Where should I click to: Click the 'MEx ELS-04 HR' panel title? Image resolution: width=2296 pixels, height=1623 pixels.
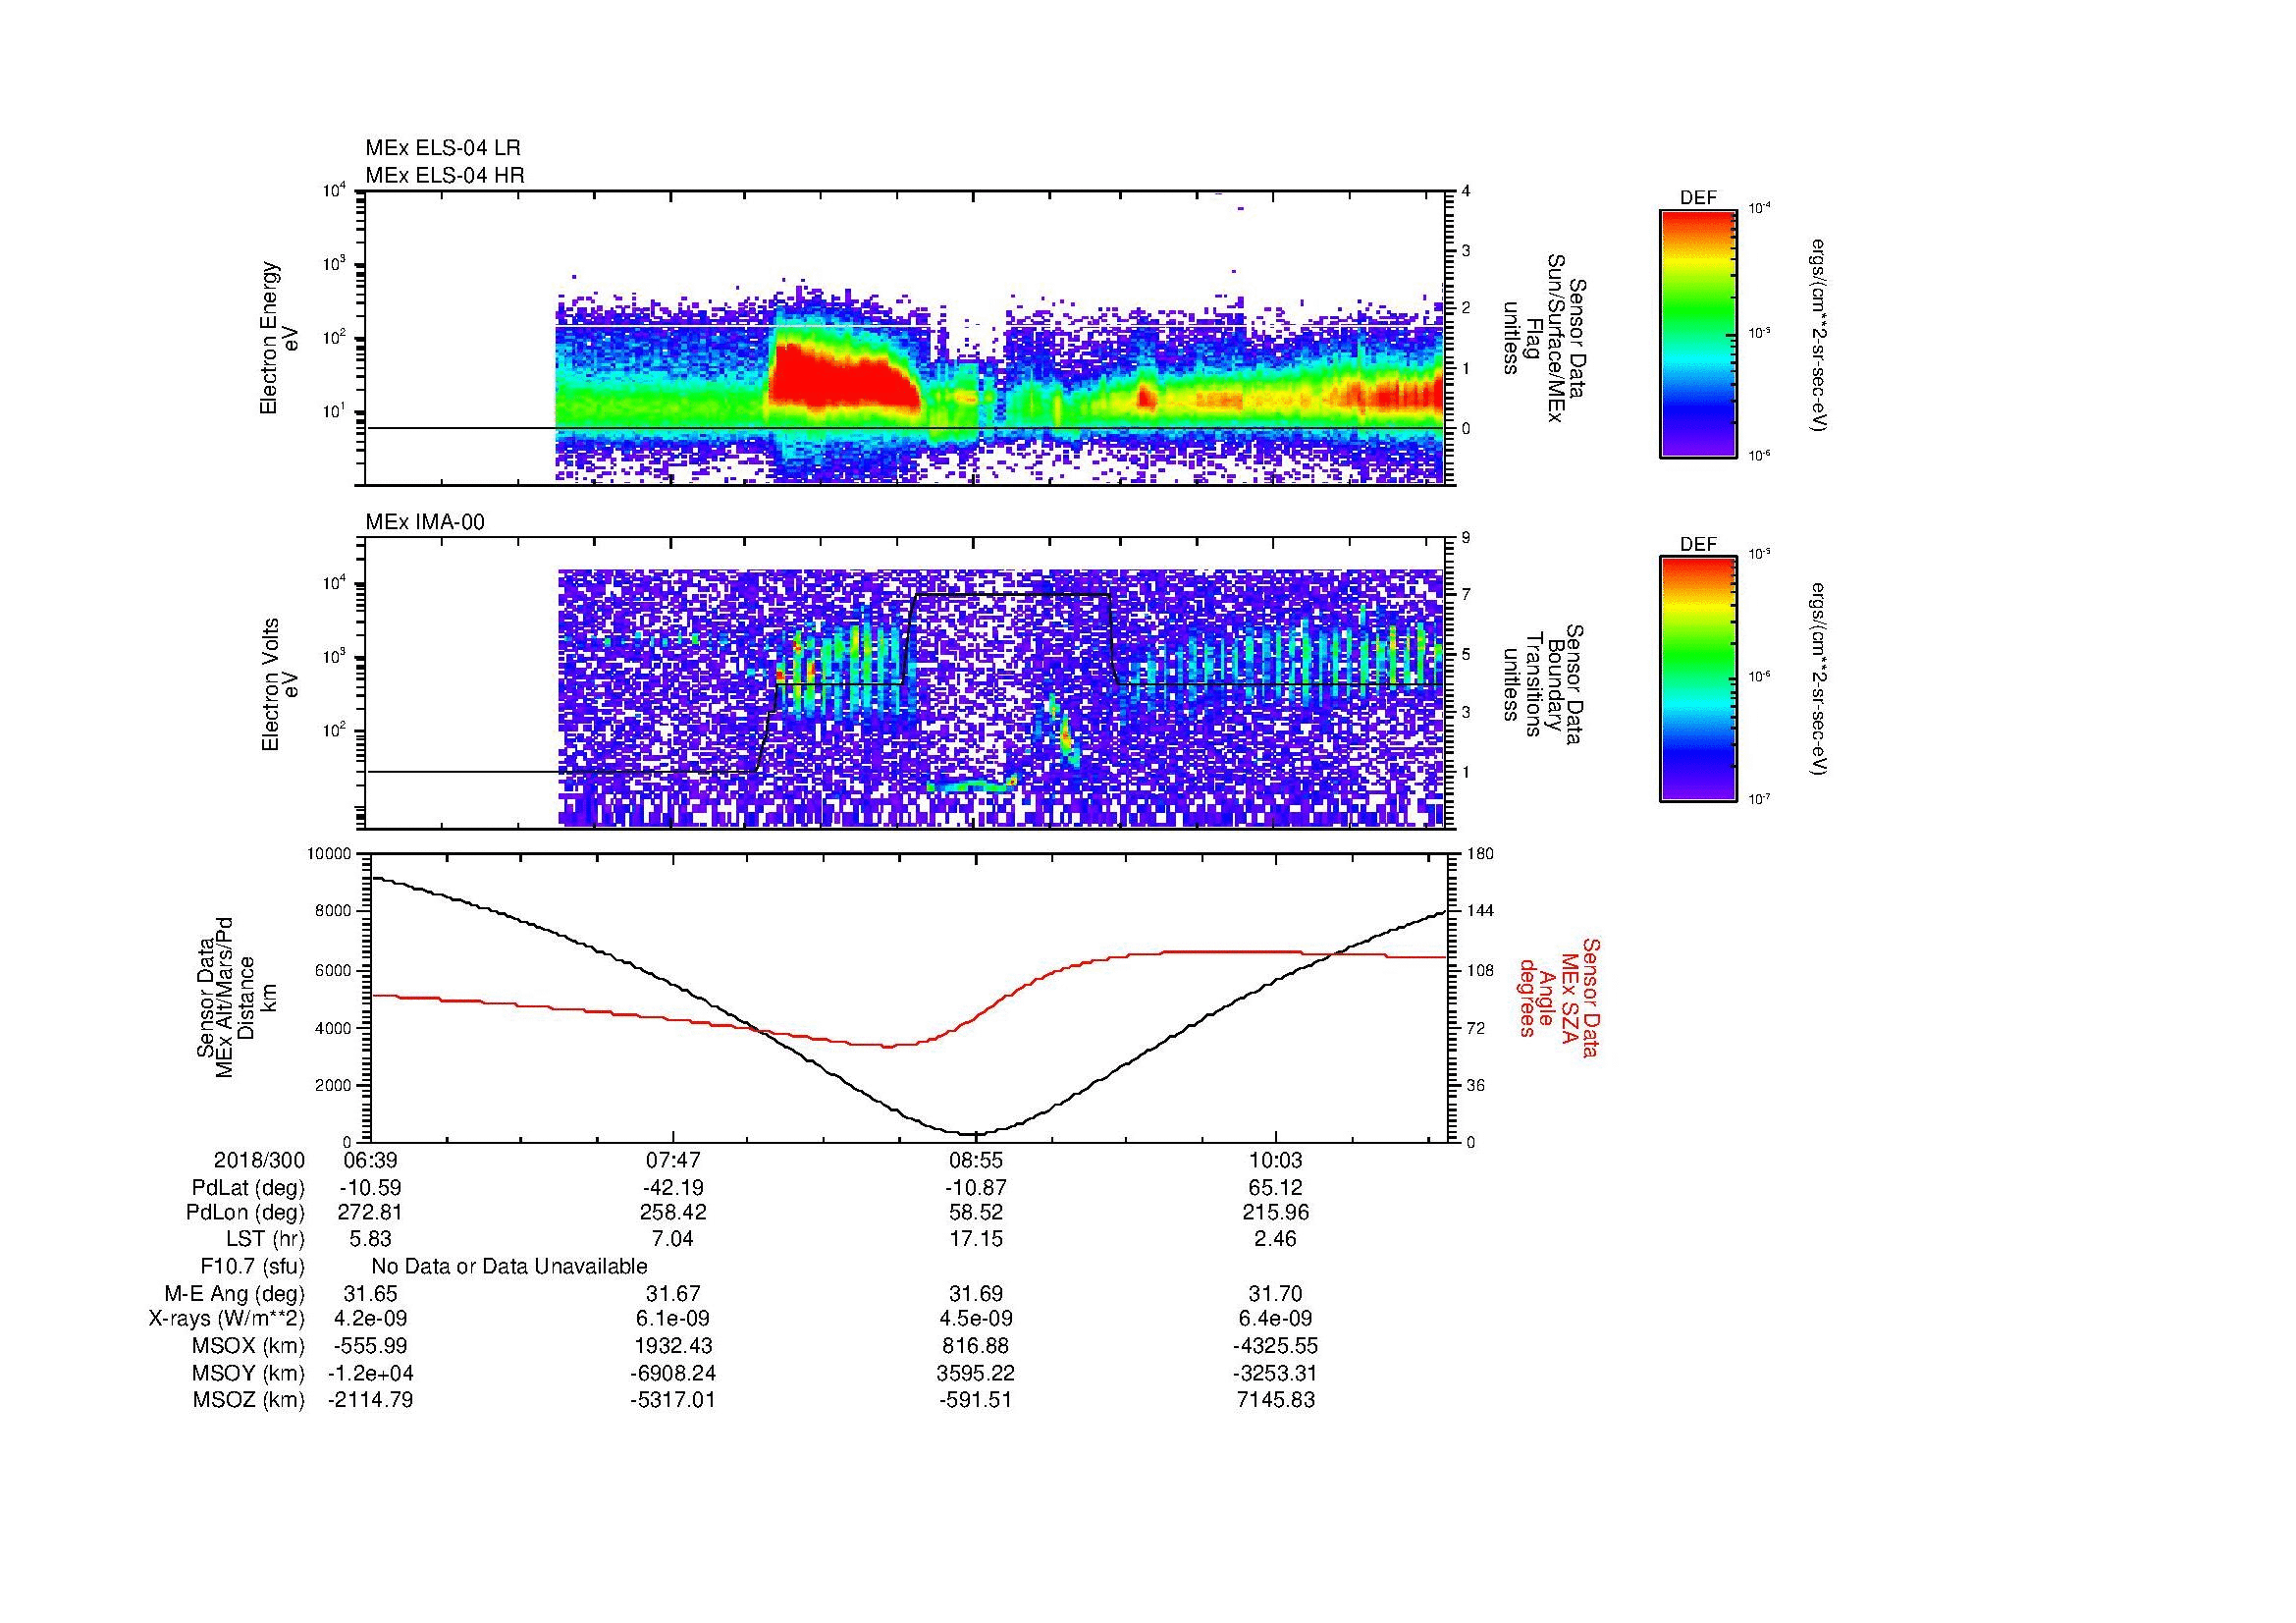click(x=445, y=176)
